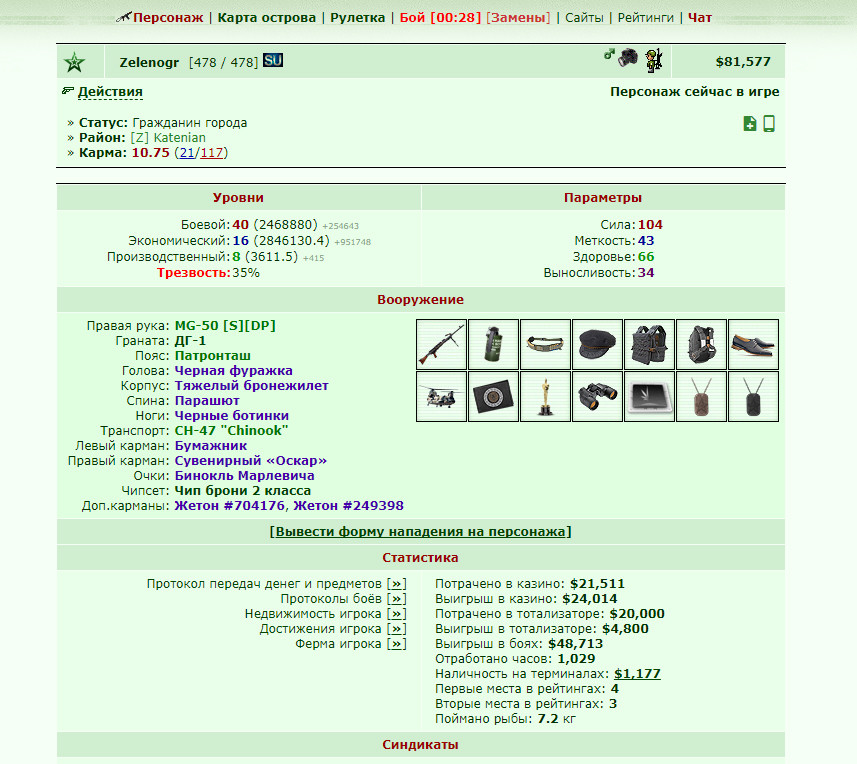Click the green mobile phone icon

[x=769, y=124]
